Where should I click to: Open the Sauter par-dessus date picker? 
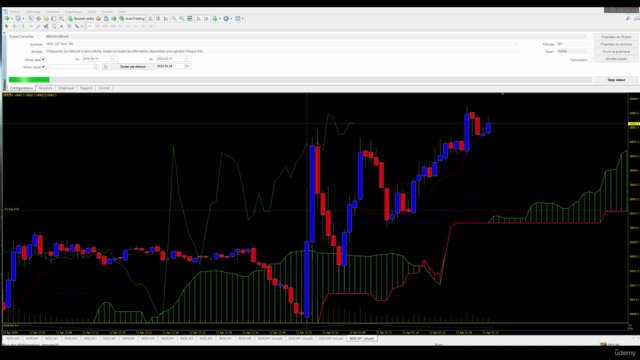click(x=187, y=66)
